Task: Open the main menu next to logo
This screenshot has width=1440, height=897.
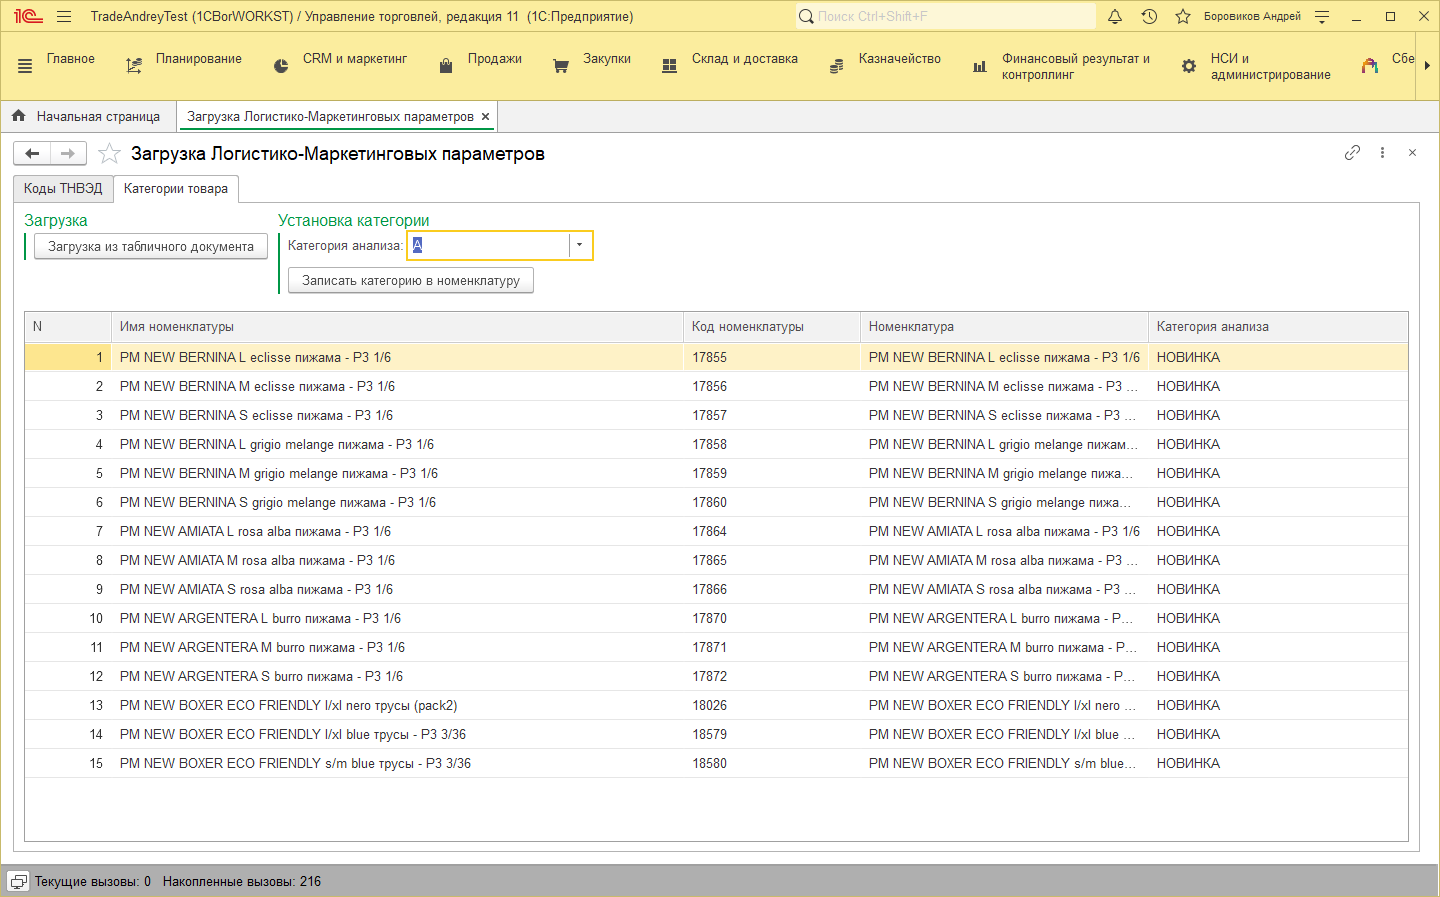Action: (x=64, y=16)
